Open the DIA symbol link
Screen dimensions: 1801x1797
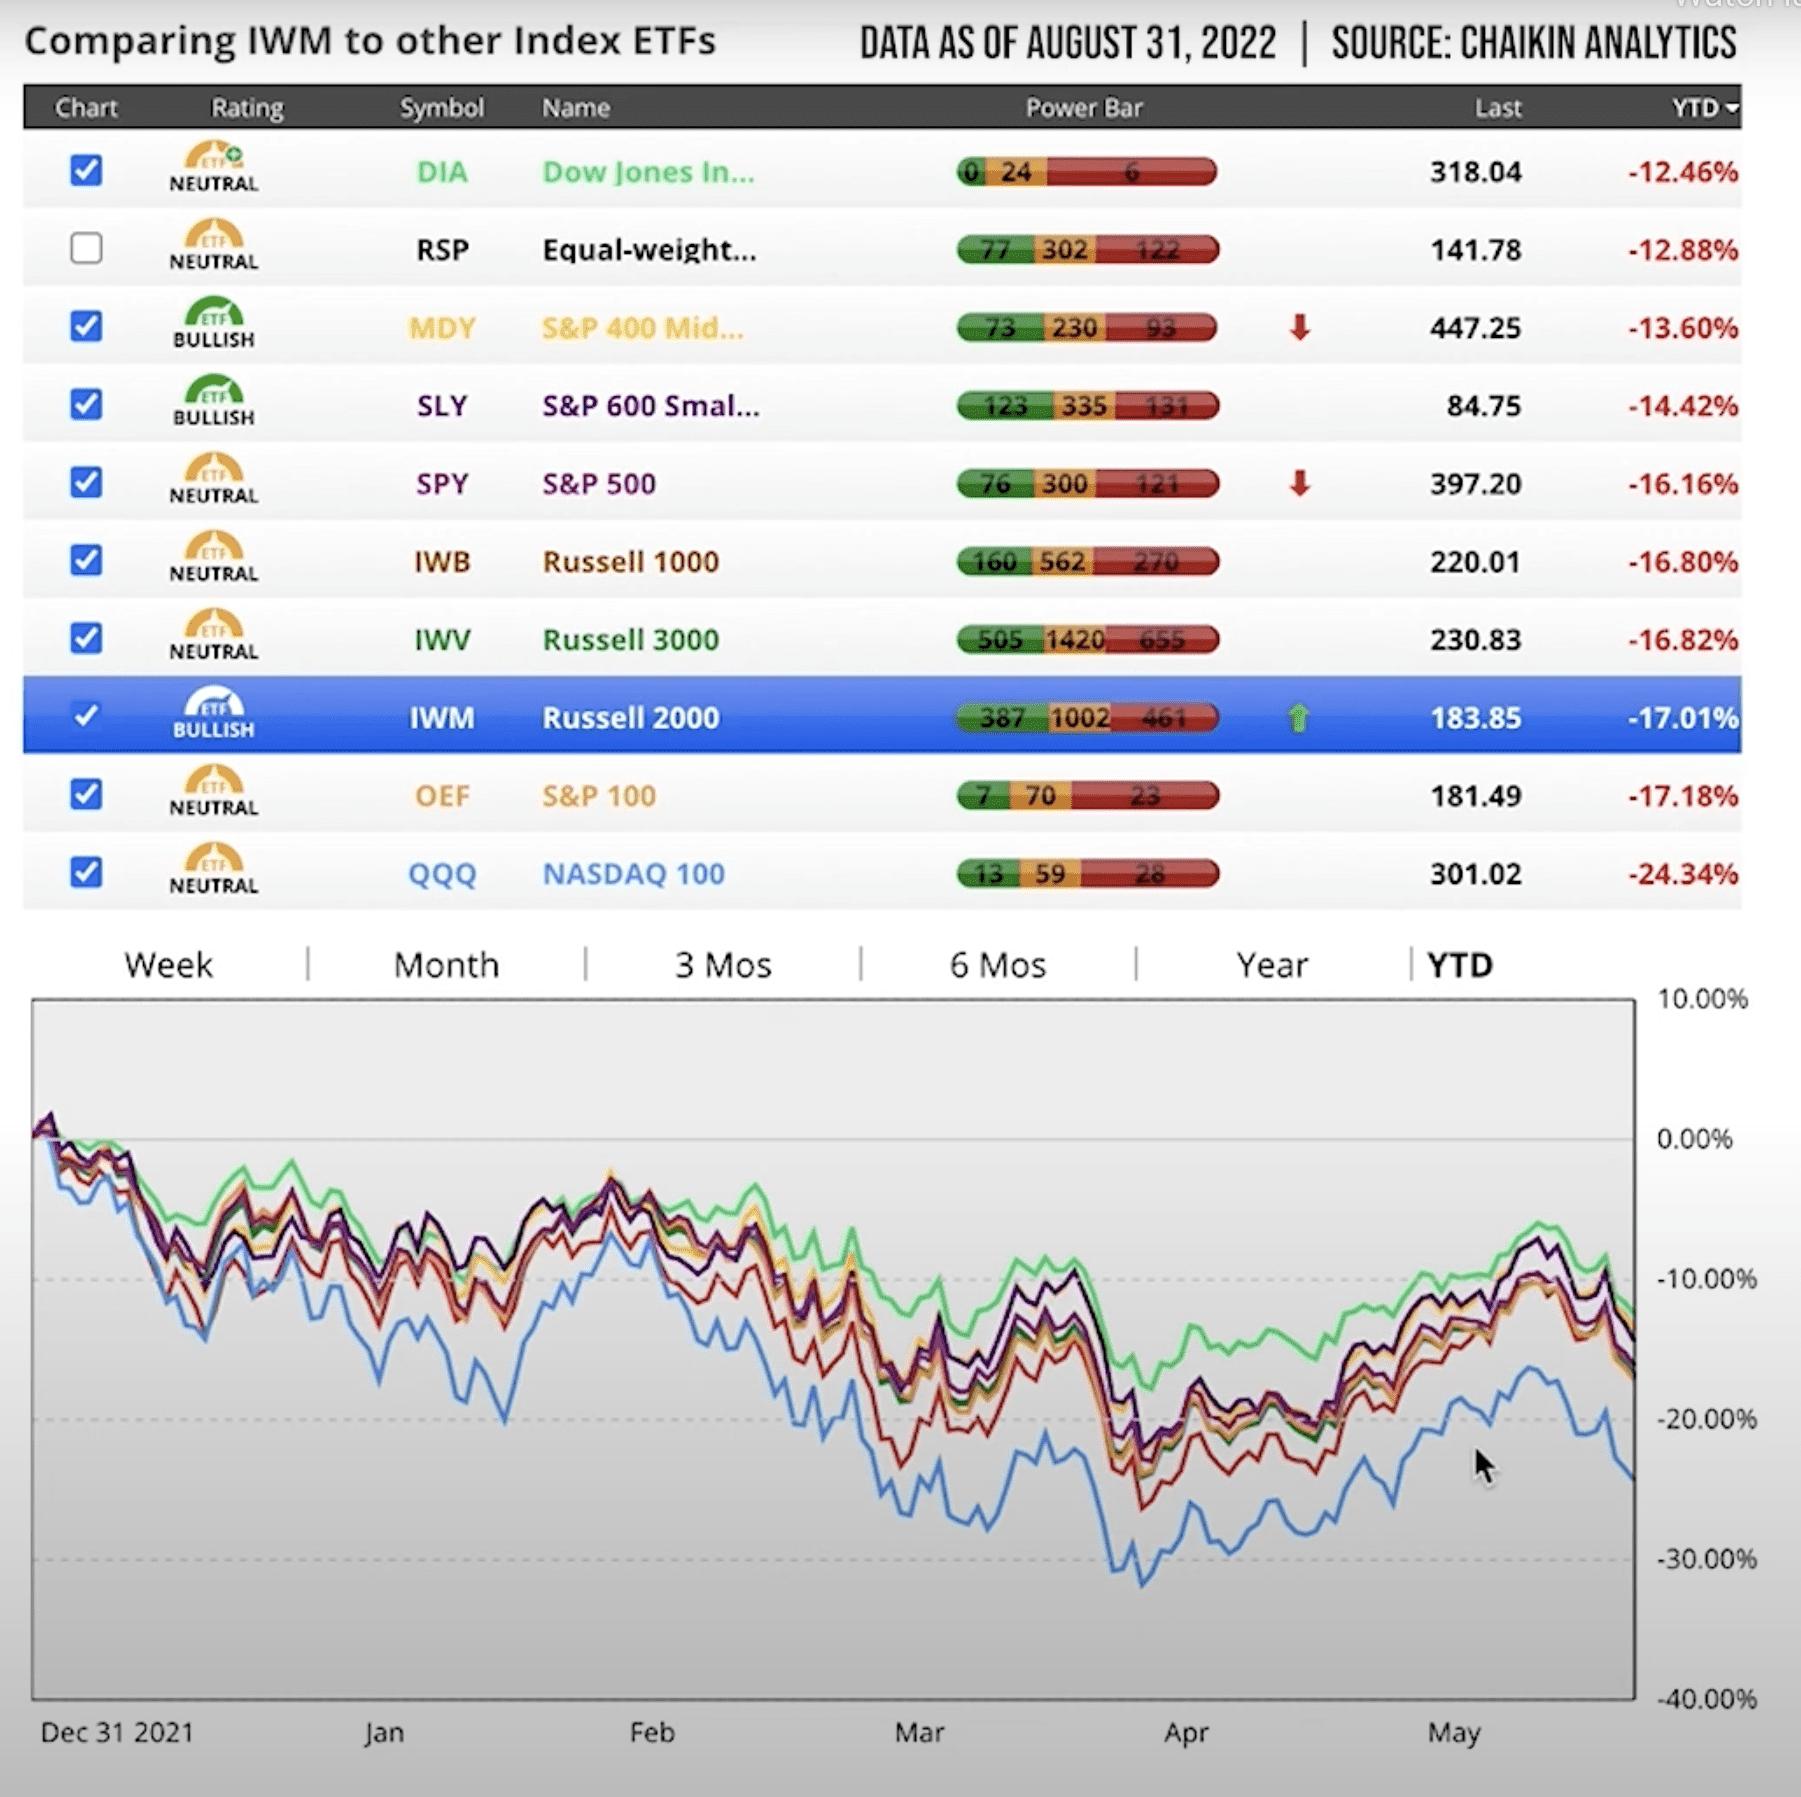(x=442, y=172)
